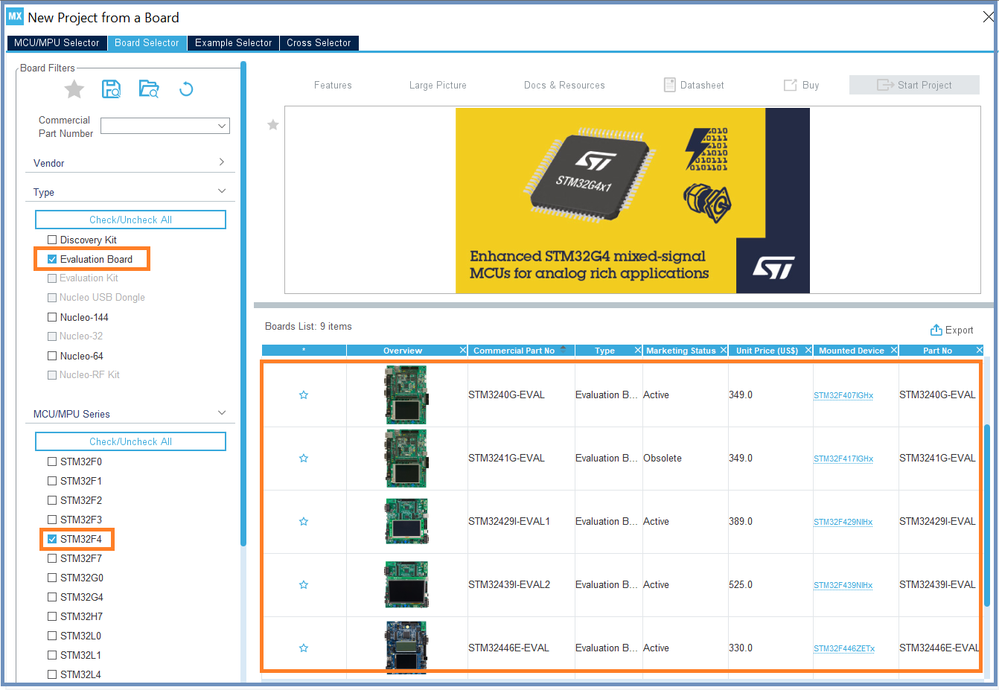Select the STM3240G-EVAL board thumbnail
This screenshot has width=999, height=690.
tap(406, 395)
